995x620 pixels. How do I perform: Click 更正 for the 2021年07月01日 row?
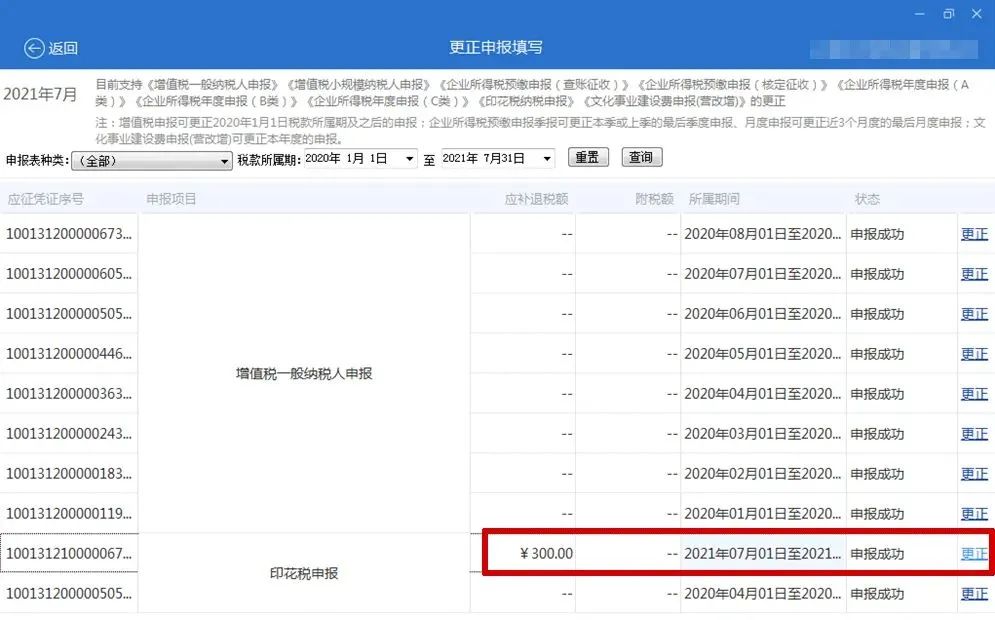click(x=974, y=554)
